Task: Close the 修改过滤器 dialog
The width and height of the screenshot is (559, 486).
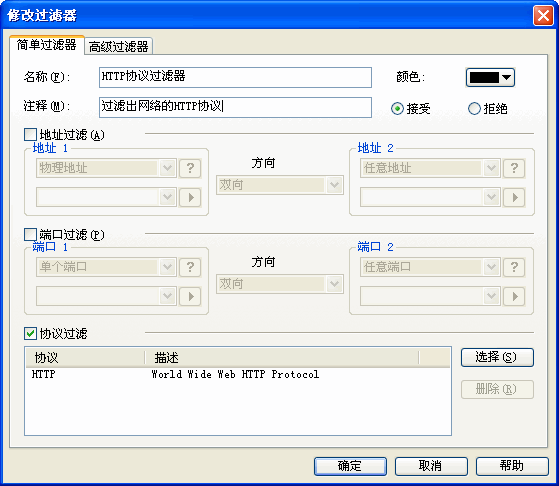Action: (x=543, y=16)
